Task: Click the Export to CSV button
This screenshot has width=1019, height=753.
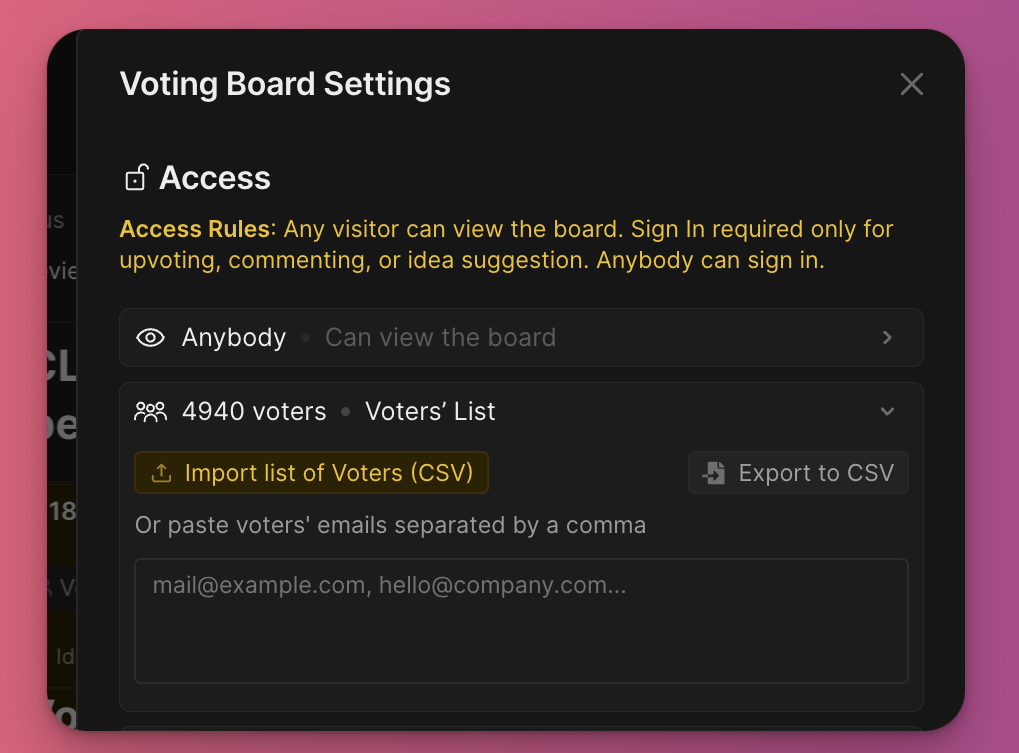Action: point(798,473)
